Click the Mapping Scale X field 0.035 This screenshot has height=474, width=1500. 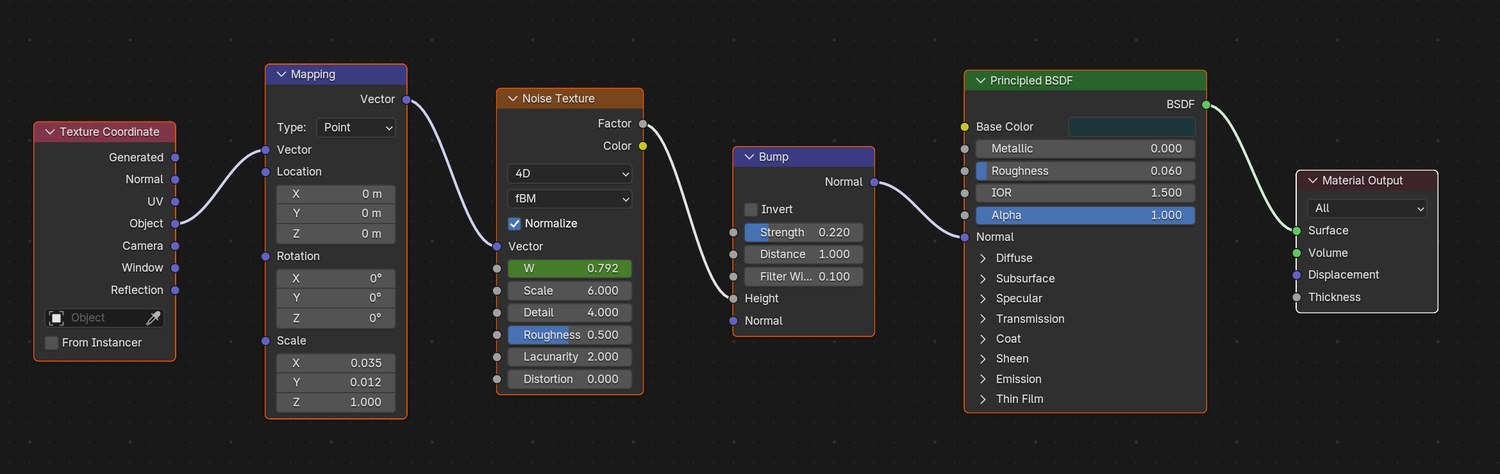tap(336, 363)
